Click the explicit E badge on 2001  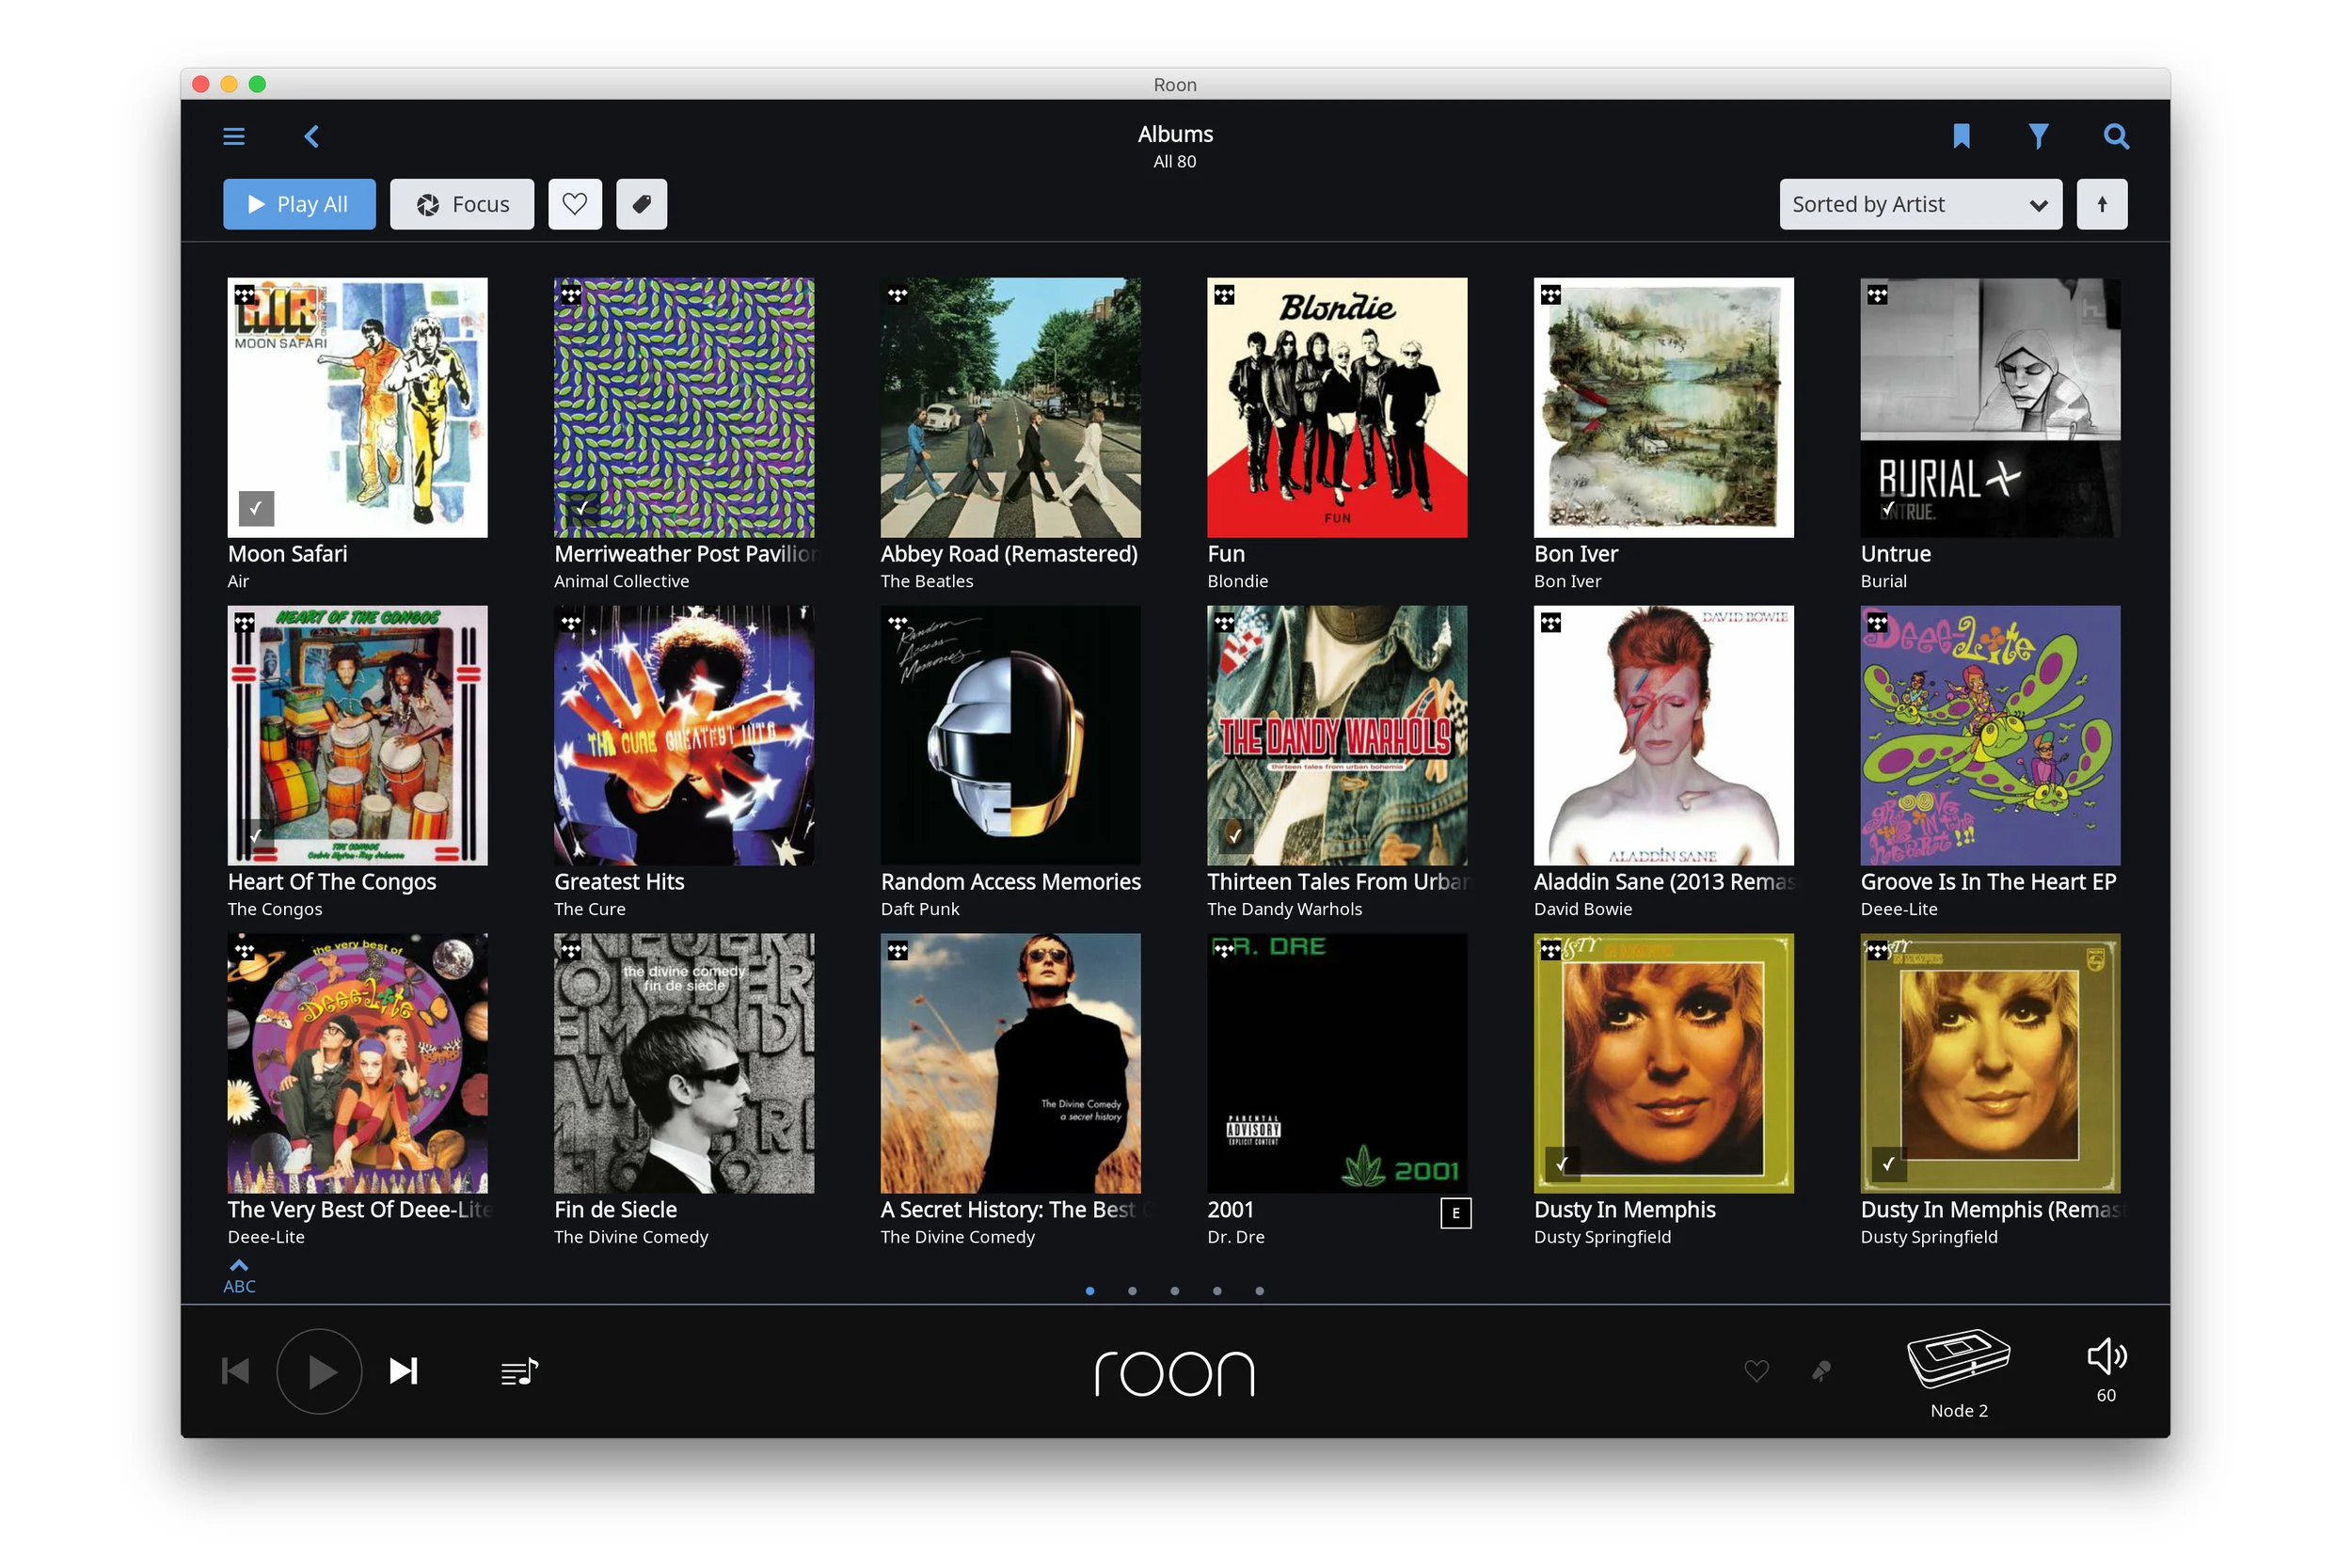[x=1456, y=1213]
